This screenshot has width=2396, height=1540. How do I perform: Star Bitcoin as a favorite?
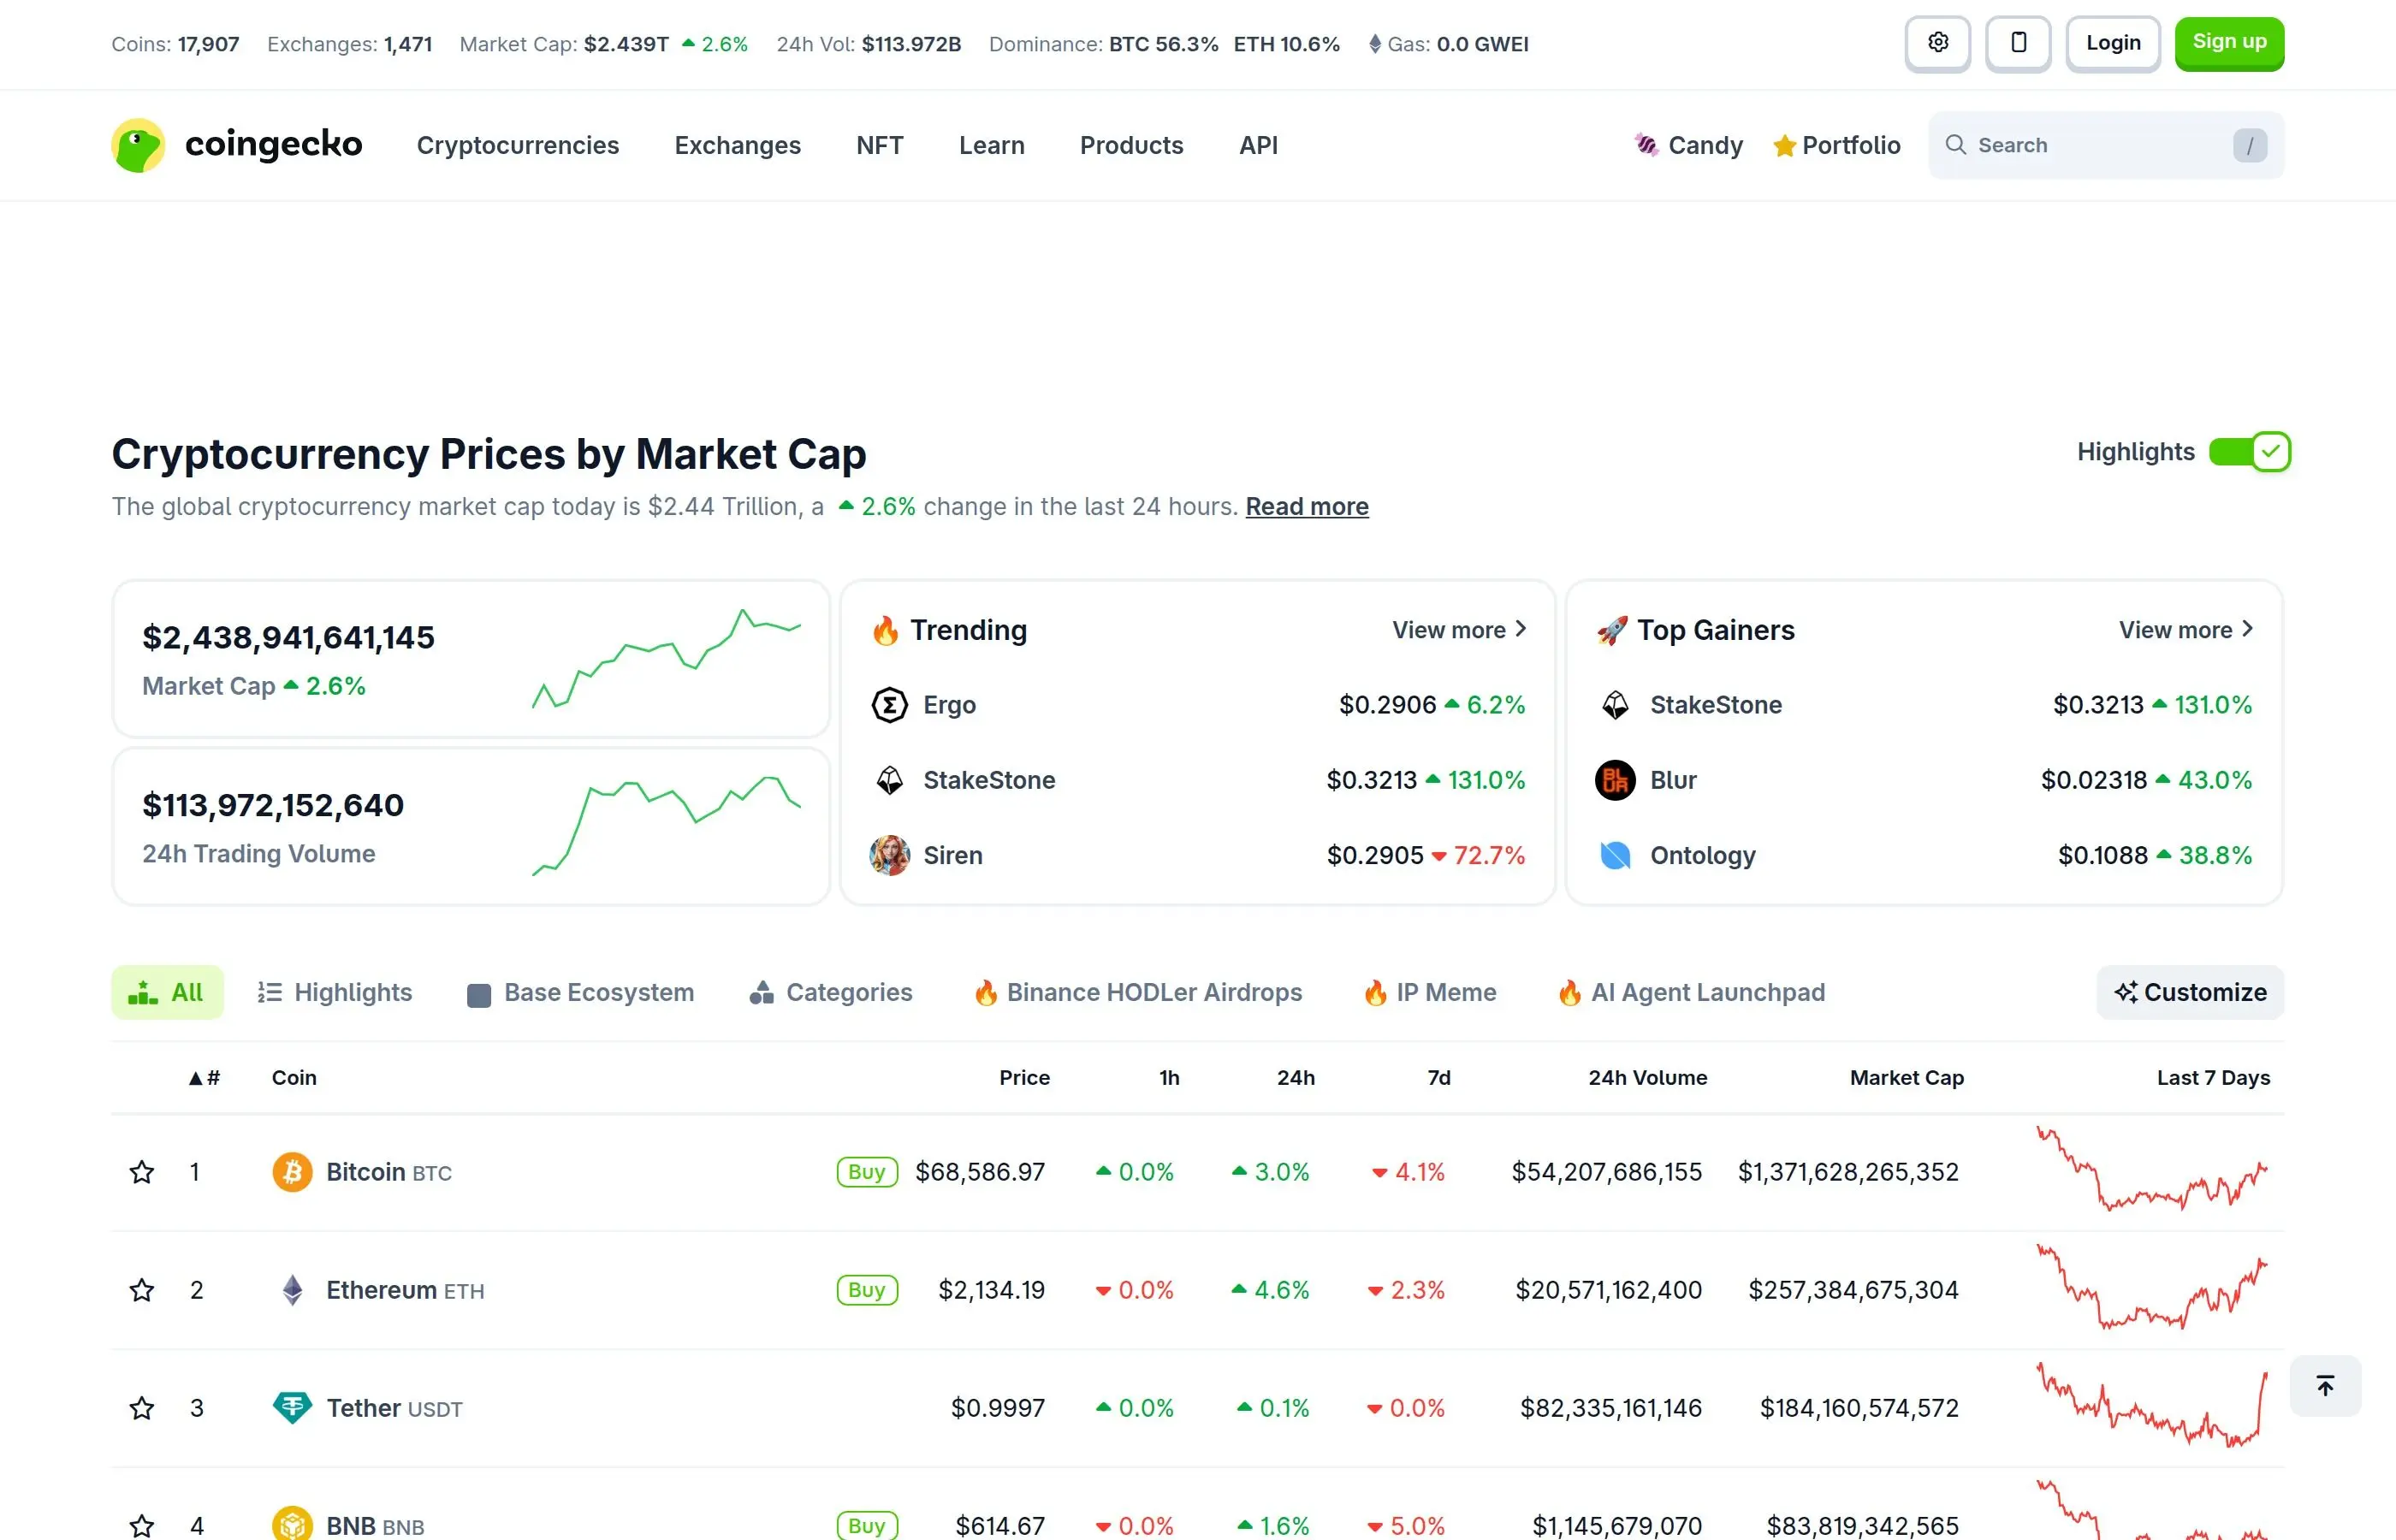click(x=142, y=1172)
